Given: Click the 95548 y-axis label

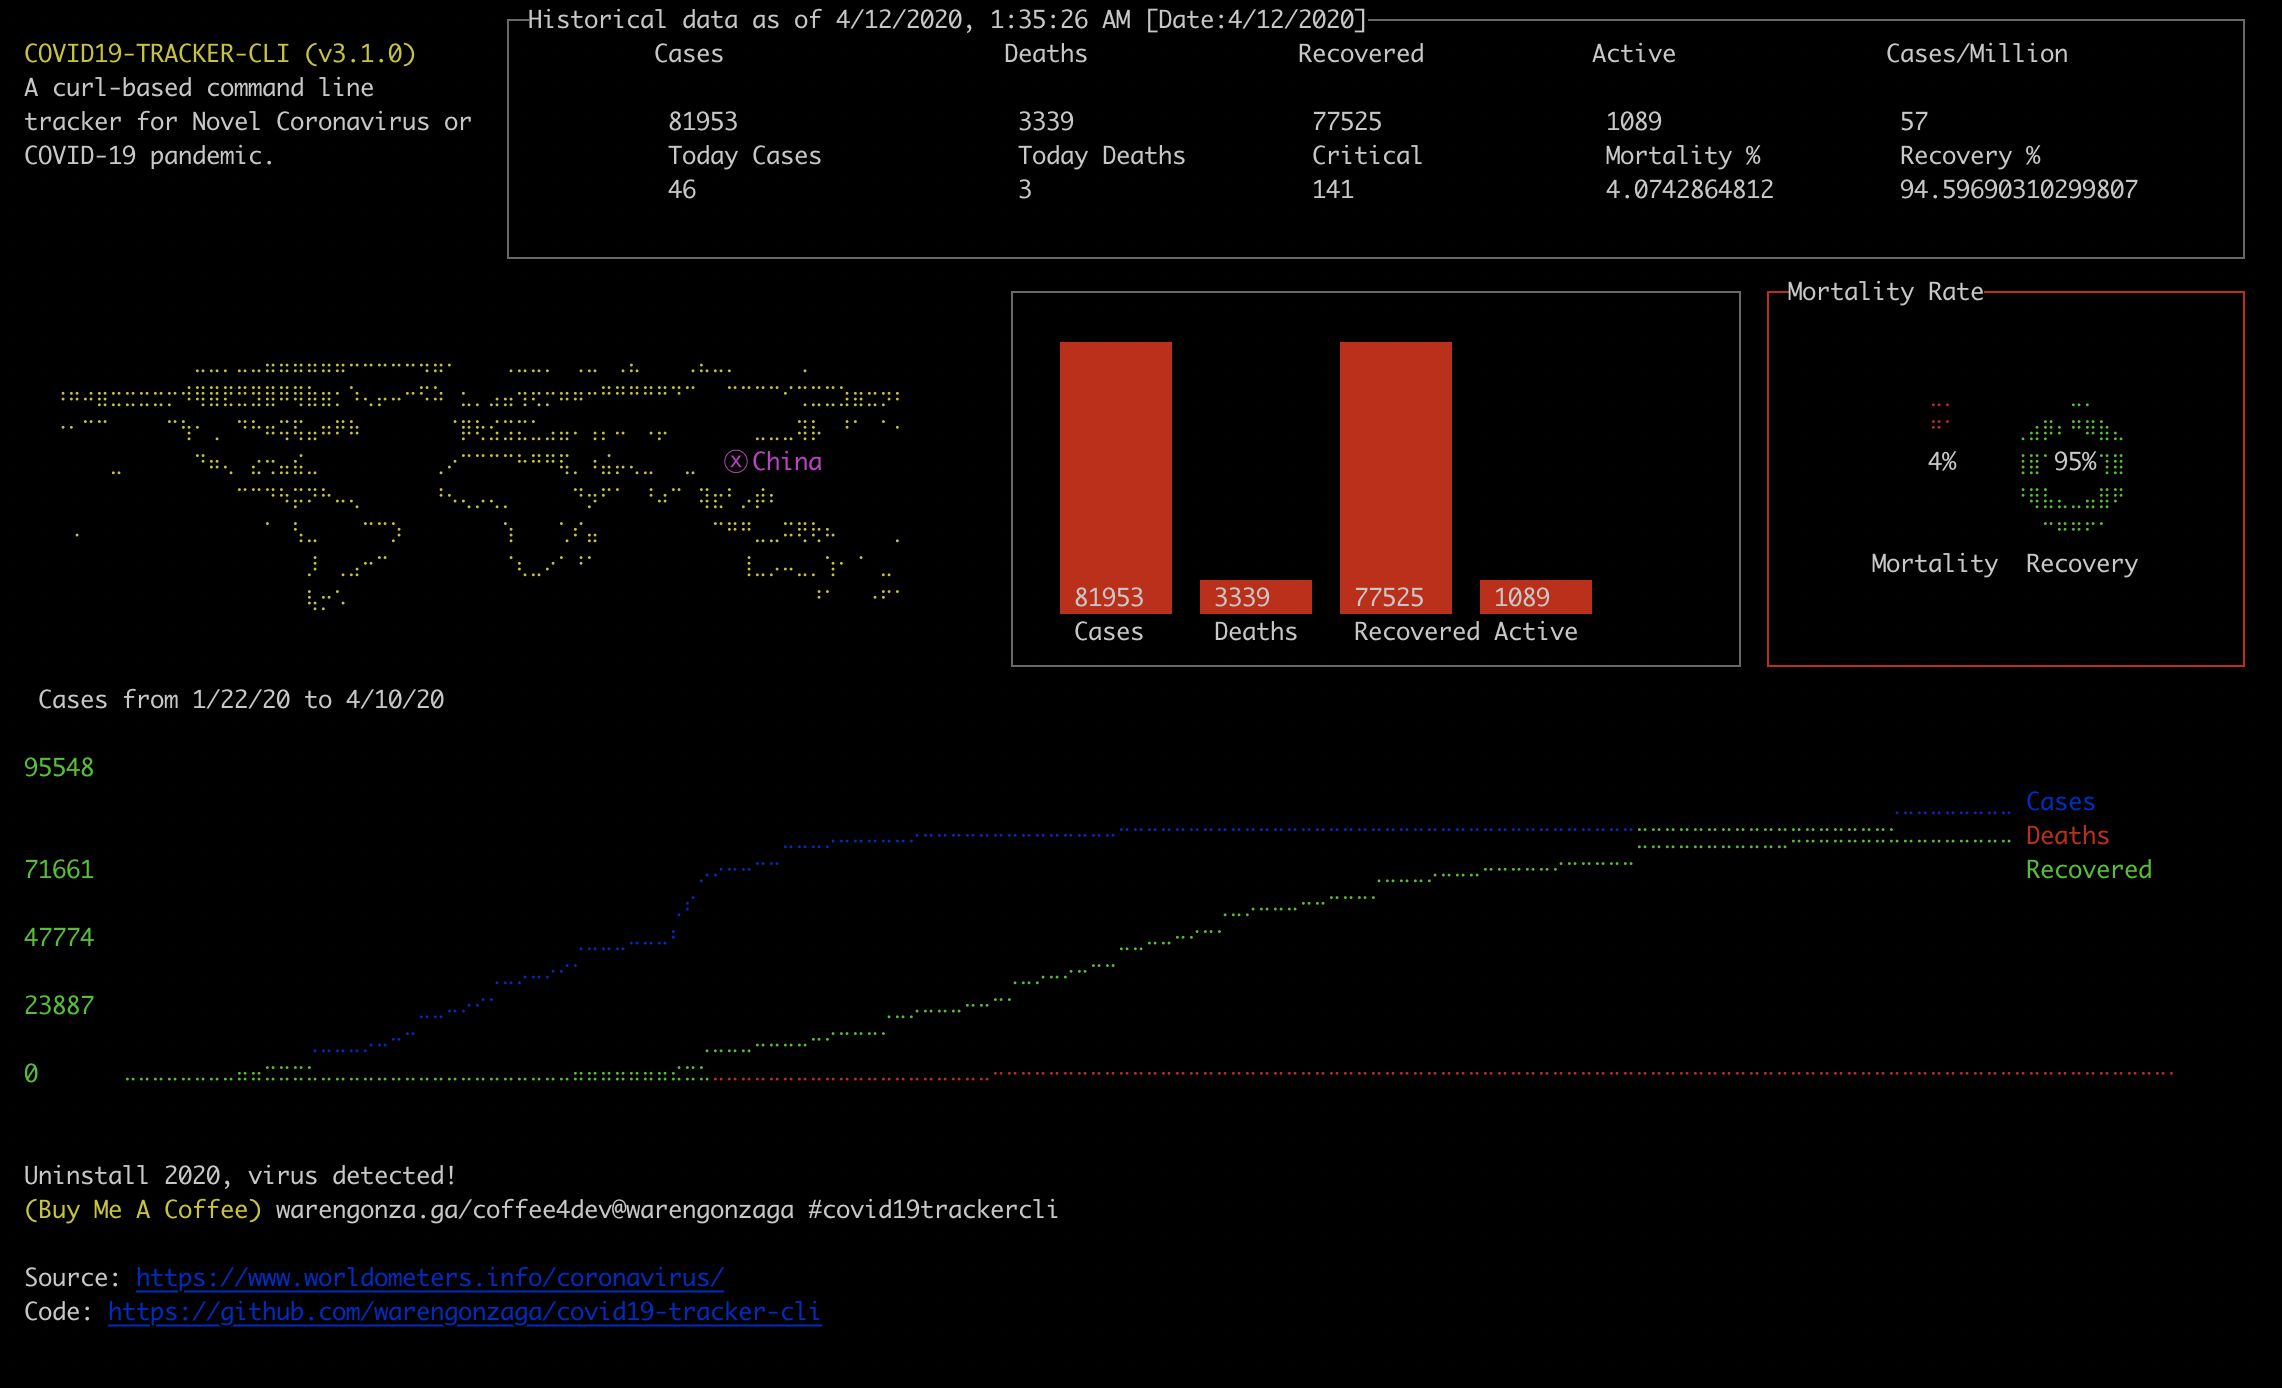Looking at the screenshot, I should click(59, 767).
